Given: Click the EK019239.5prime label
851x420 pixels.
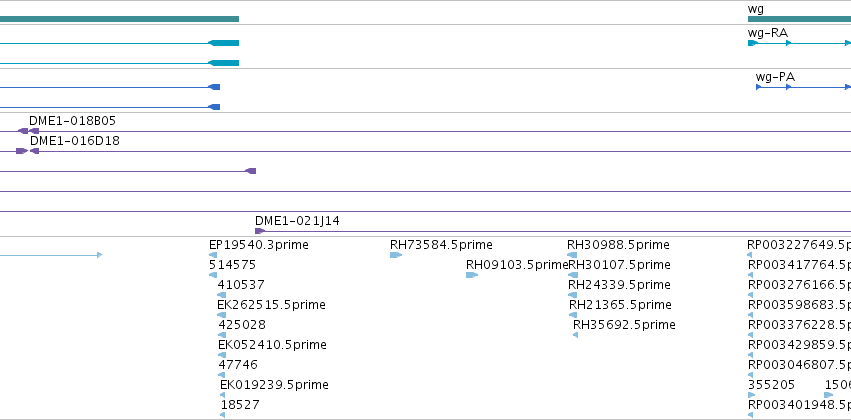Looking at the screenshot, I should [274, 385].
